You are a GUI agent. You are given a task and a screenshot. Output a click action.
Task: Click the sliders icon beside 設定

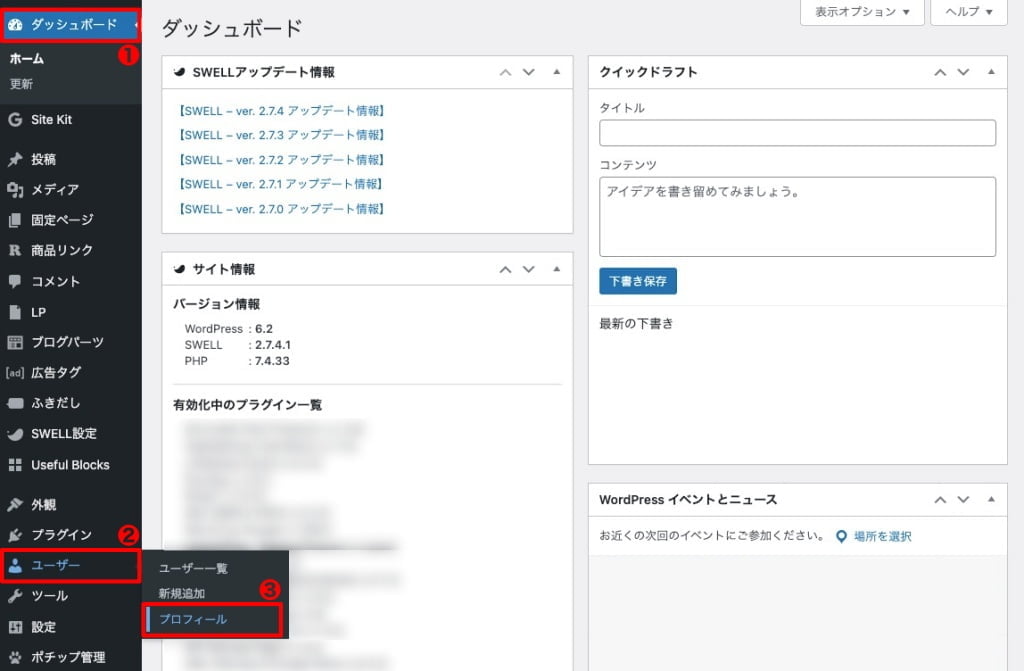click(15, 627)
